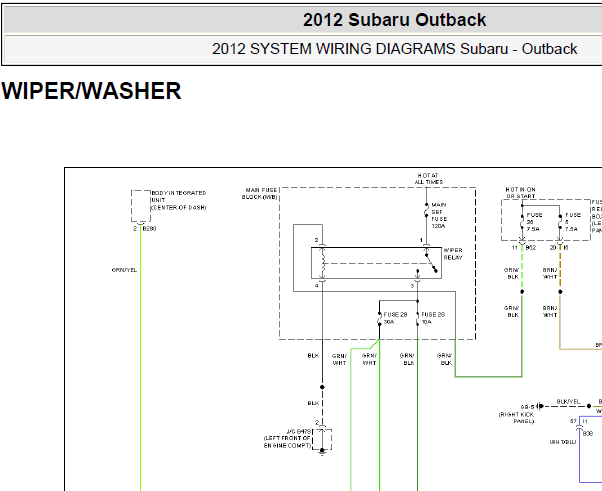Image resolution: width=602 pixels, height=491 pixels.
Task: Select the "B52" connector label
Action: click(x=530, y=248)
